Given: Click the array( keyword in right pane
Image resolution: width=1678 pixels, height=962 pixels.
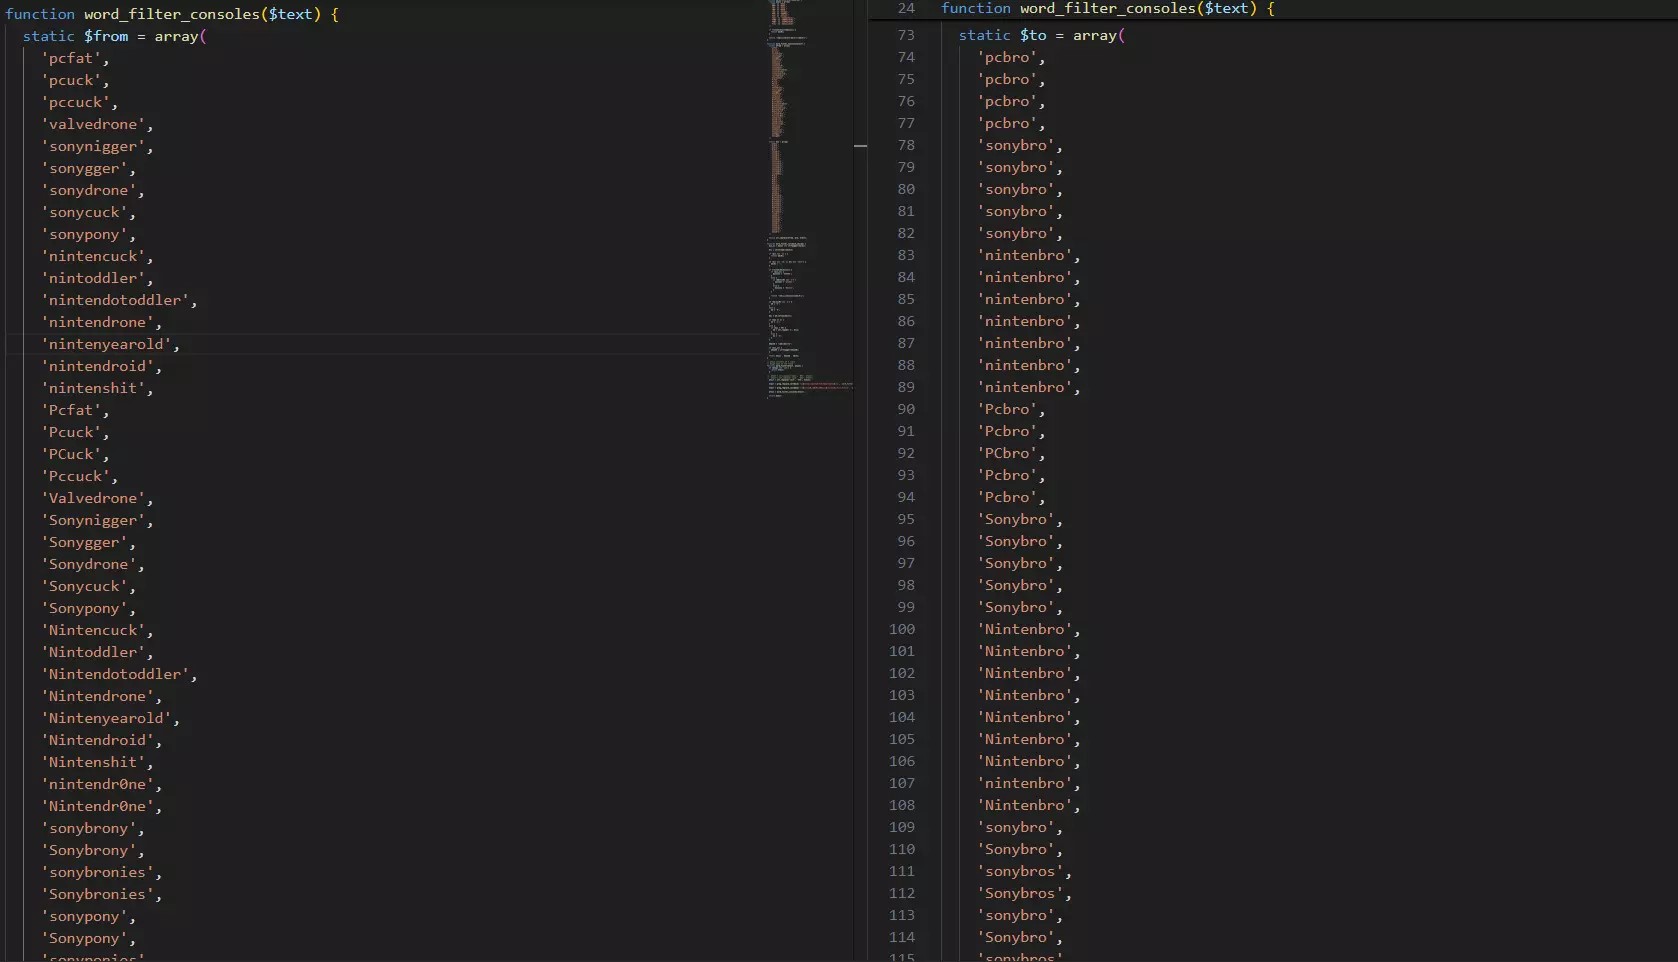Looking at the screenshot, I should [x=1098, y=35].
